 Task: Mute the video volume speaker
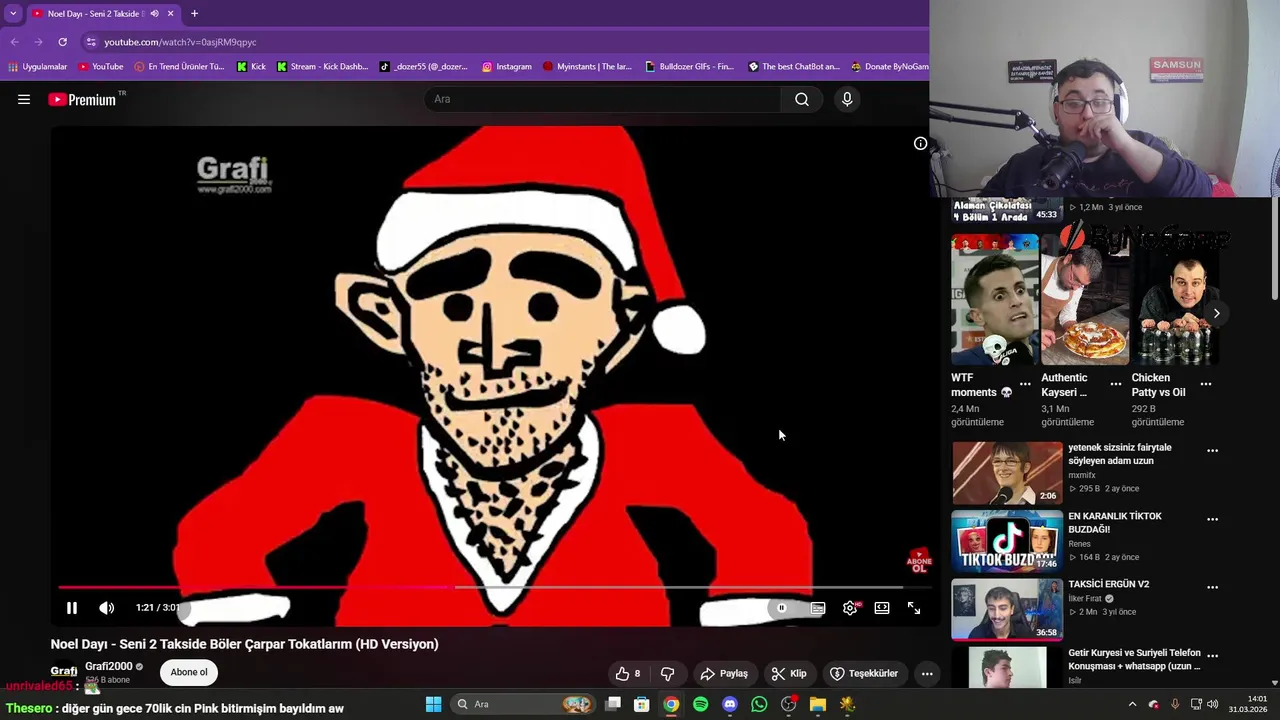point(107,608)
